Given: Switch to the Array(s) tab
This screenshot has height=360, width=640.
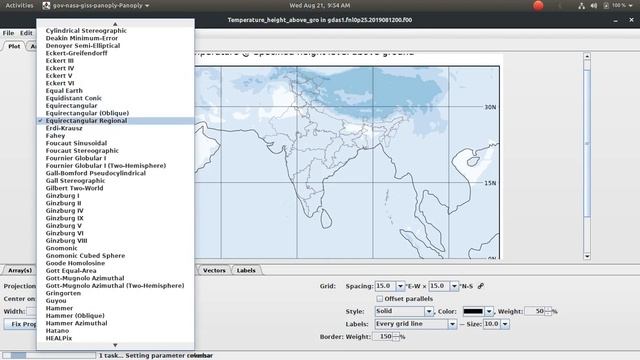Looking at the screenshot, I should [x=20, y=270].
